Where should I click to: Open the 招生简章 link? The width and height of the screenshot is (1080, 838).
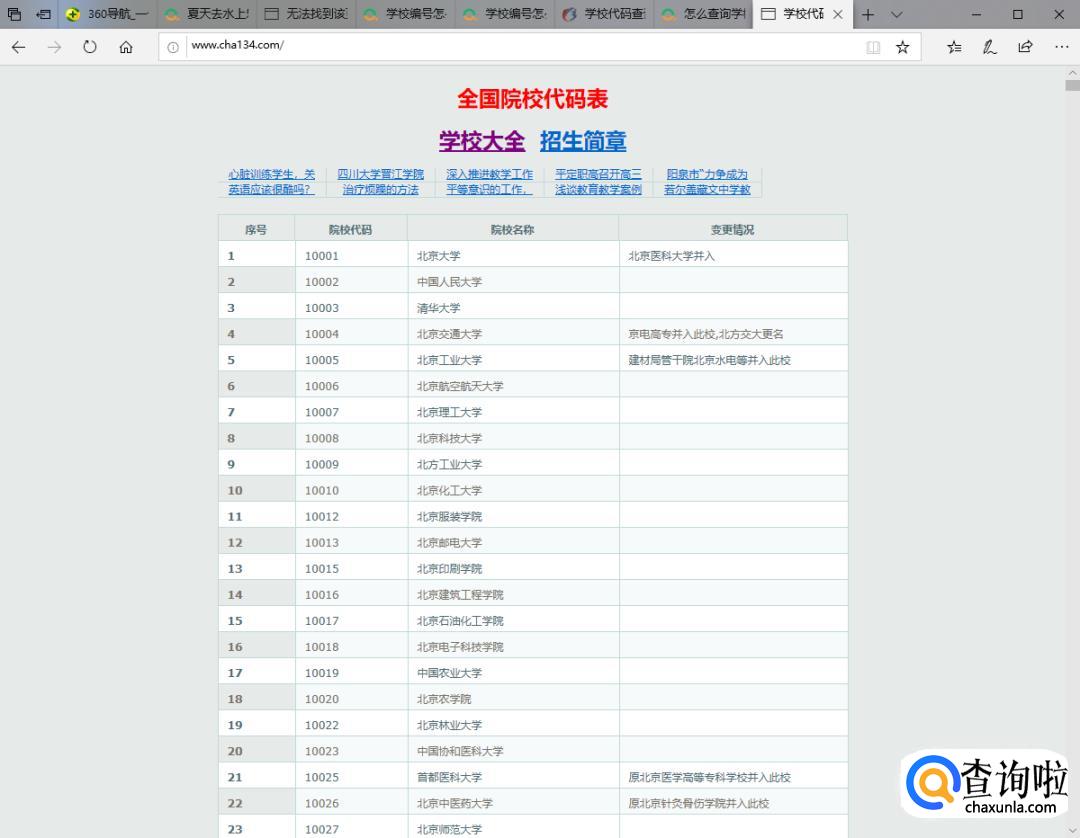583,141
